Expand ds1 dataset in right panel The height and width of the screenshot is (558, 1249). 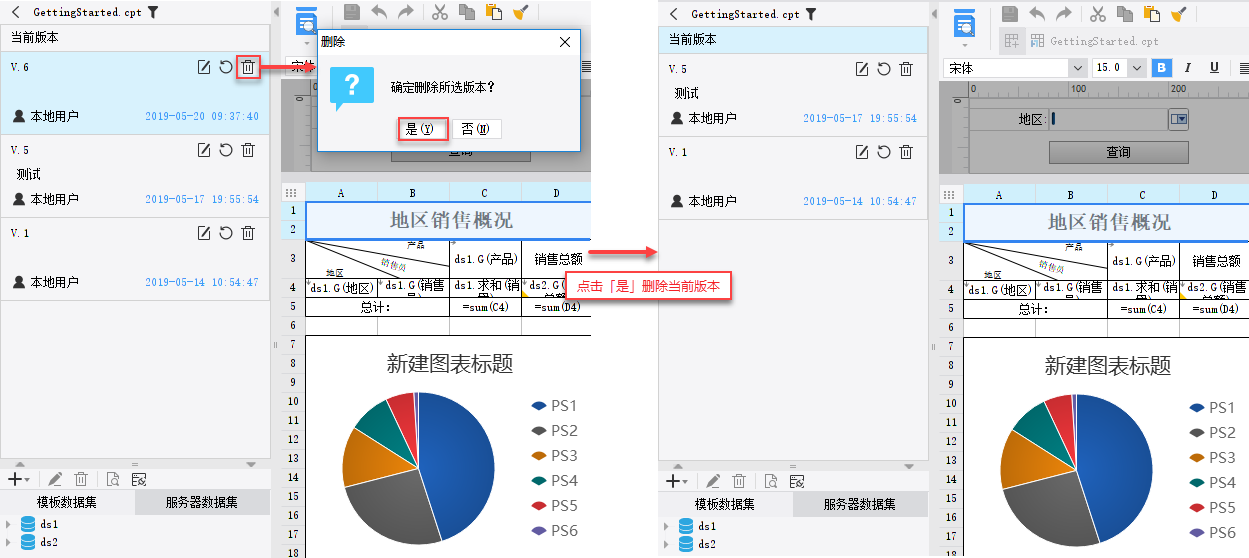coord(666,526)
